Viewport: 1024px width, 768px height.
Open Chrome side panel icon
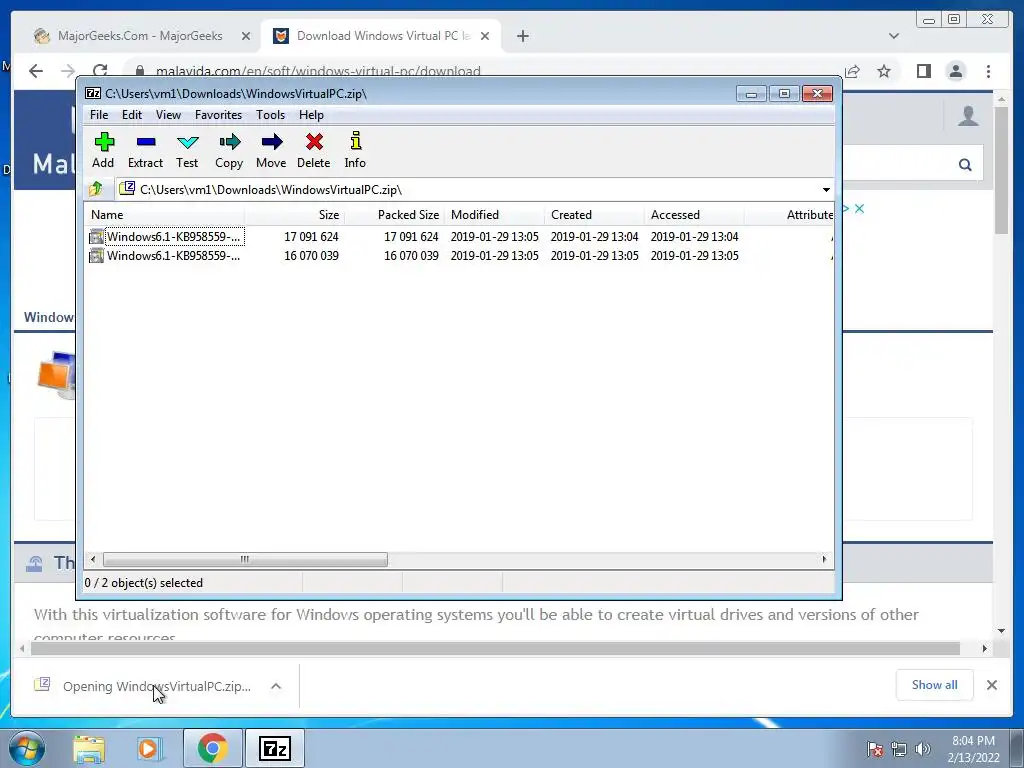(x=923, y=71)
